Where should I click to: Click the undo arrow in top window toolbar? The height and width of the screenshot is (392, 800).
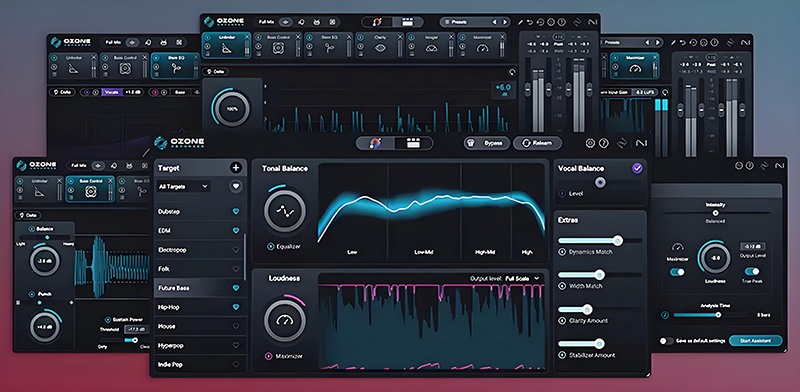[531, 22]
